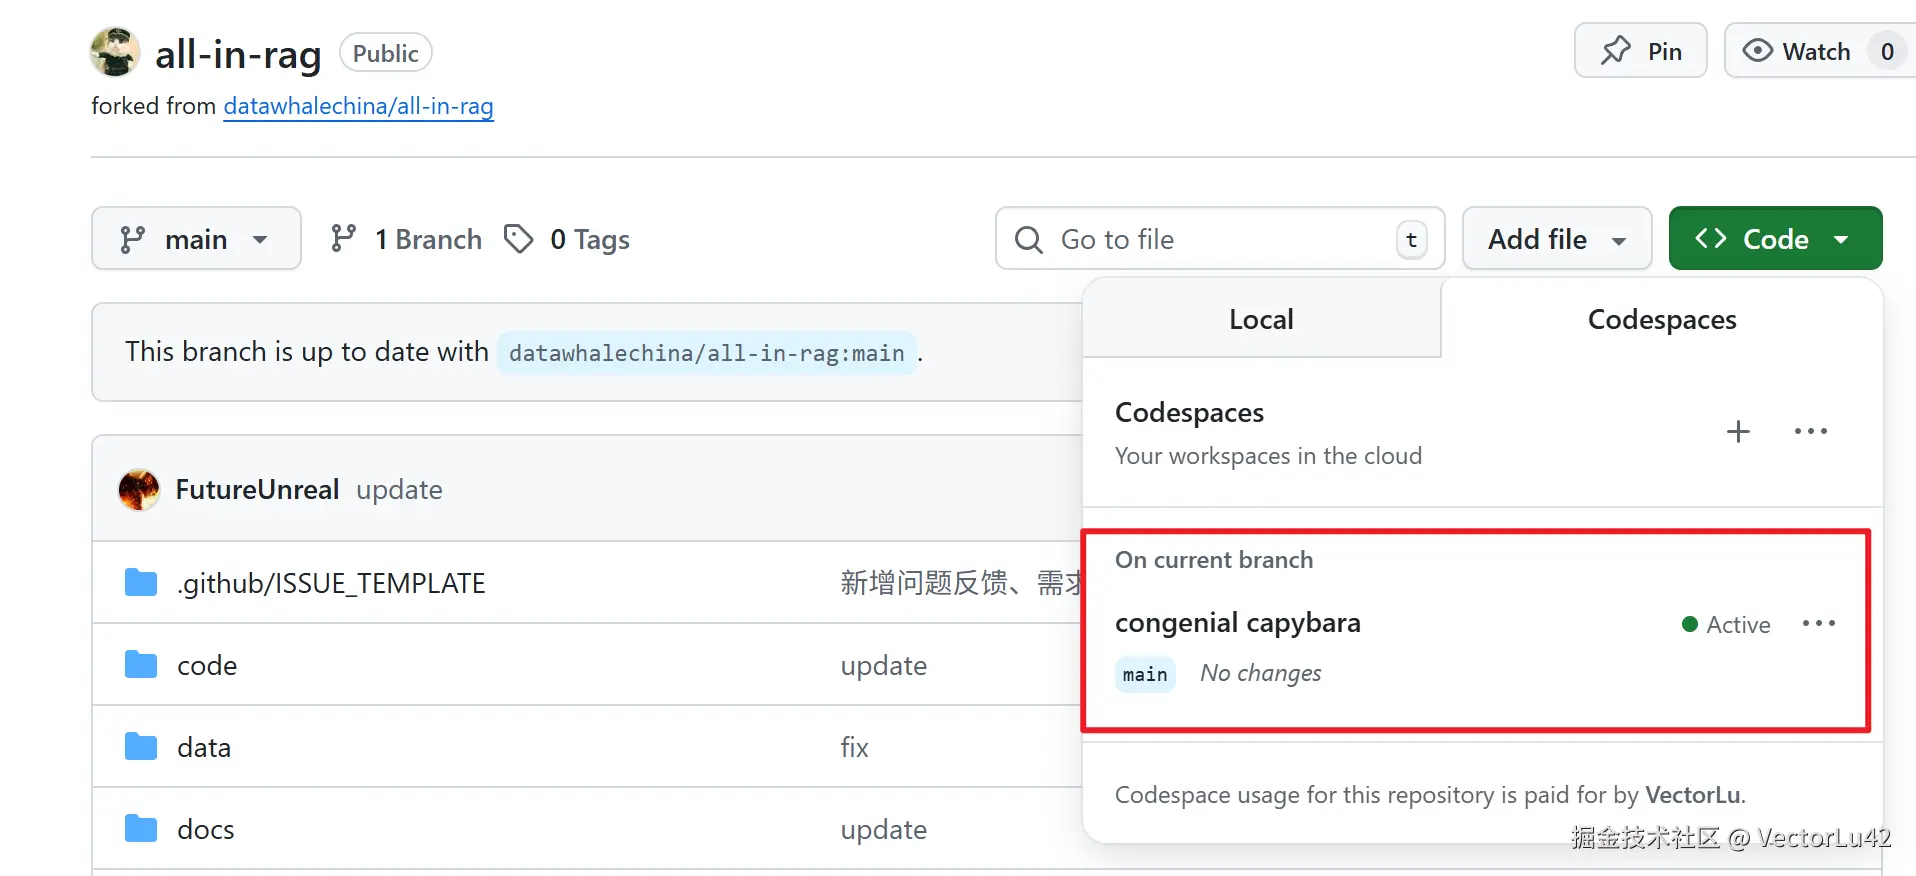Click the folder icon for .github/ISSUE_TEMPLATE

[x=141, y=582]
